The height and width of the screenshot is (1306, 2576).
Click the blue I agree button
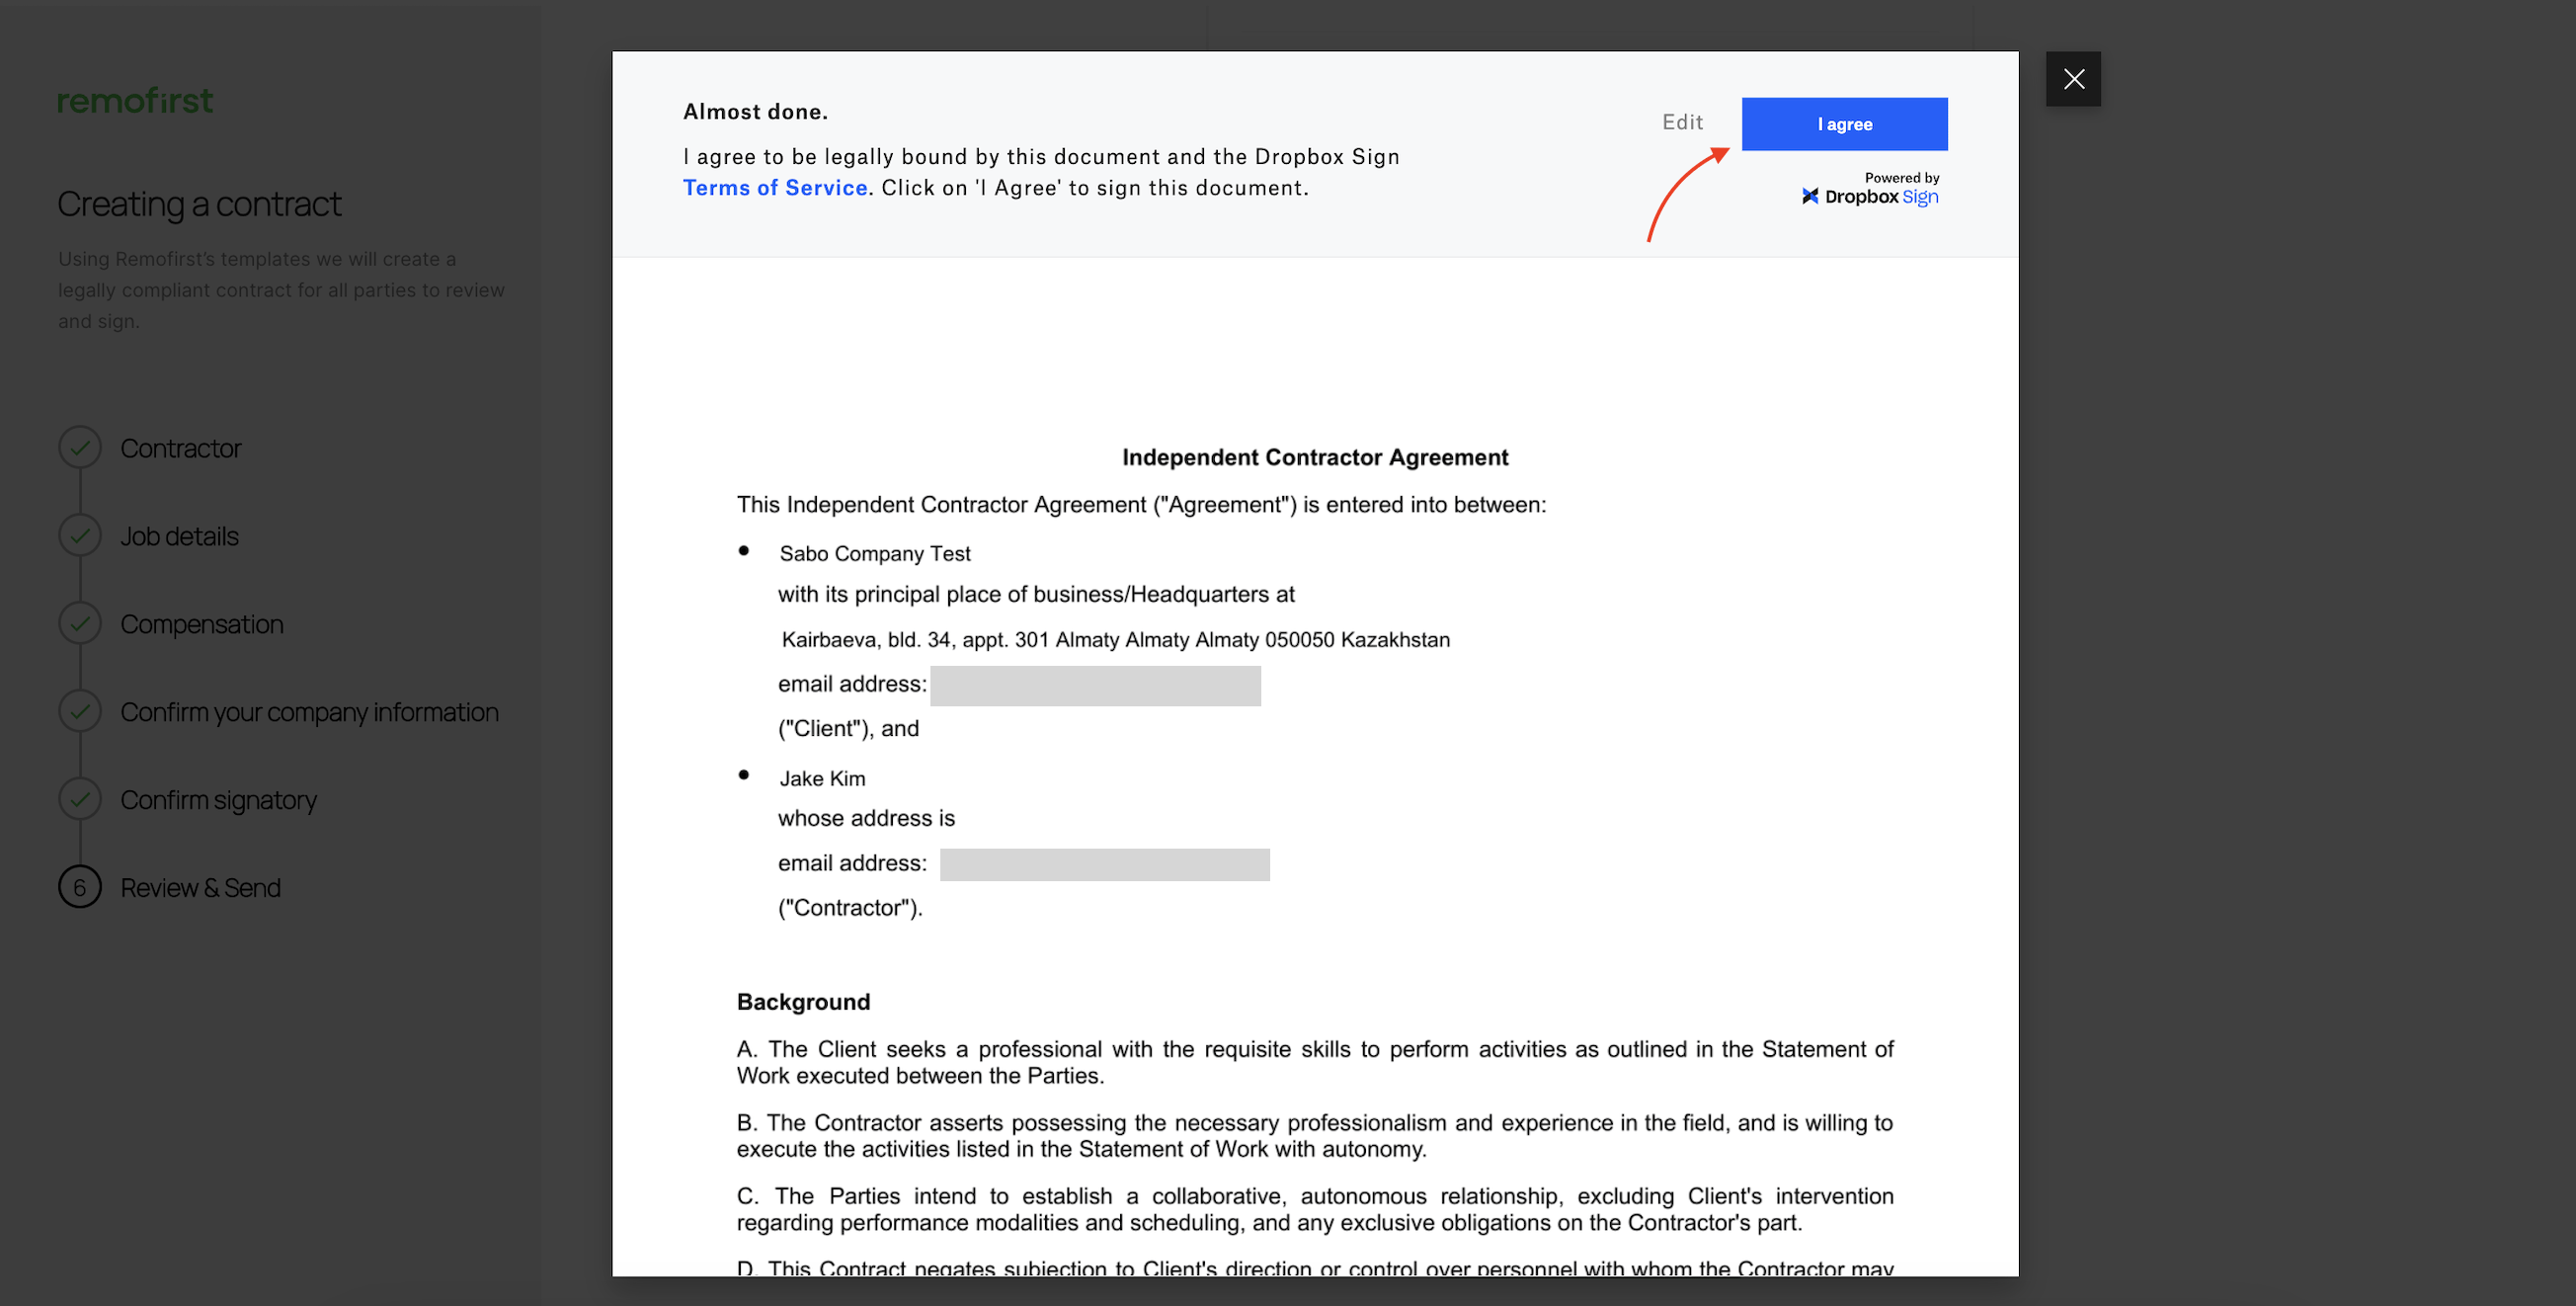(x=1844, y=124)
